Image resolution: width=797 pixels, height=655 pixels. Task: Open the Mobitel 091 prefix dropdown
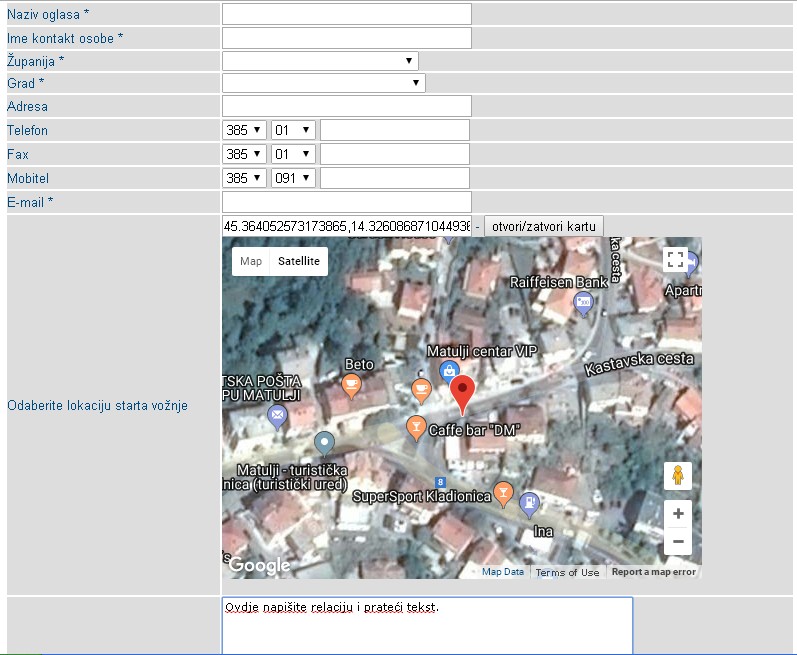[293, 179]
